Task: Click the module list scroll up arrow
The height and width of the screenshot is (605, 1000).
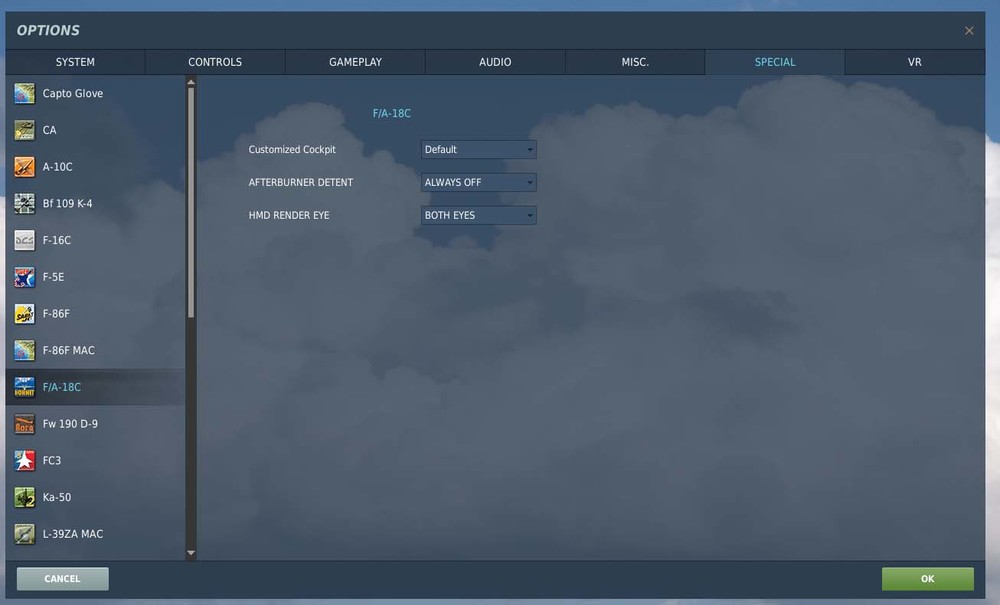Action: tap(191, 82)
